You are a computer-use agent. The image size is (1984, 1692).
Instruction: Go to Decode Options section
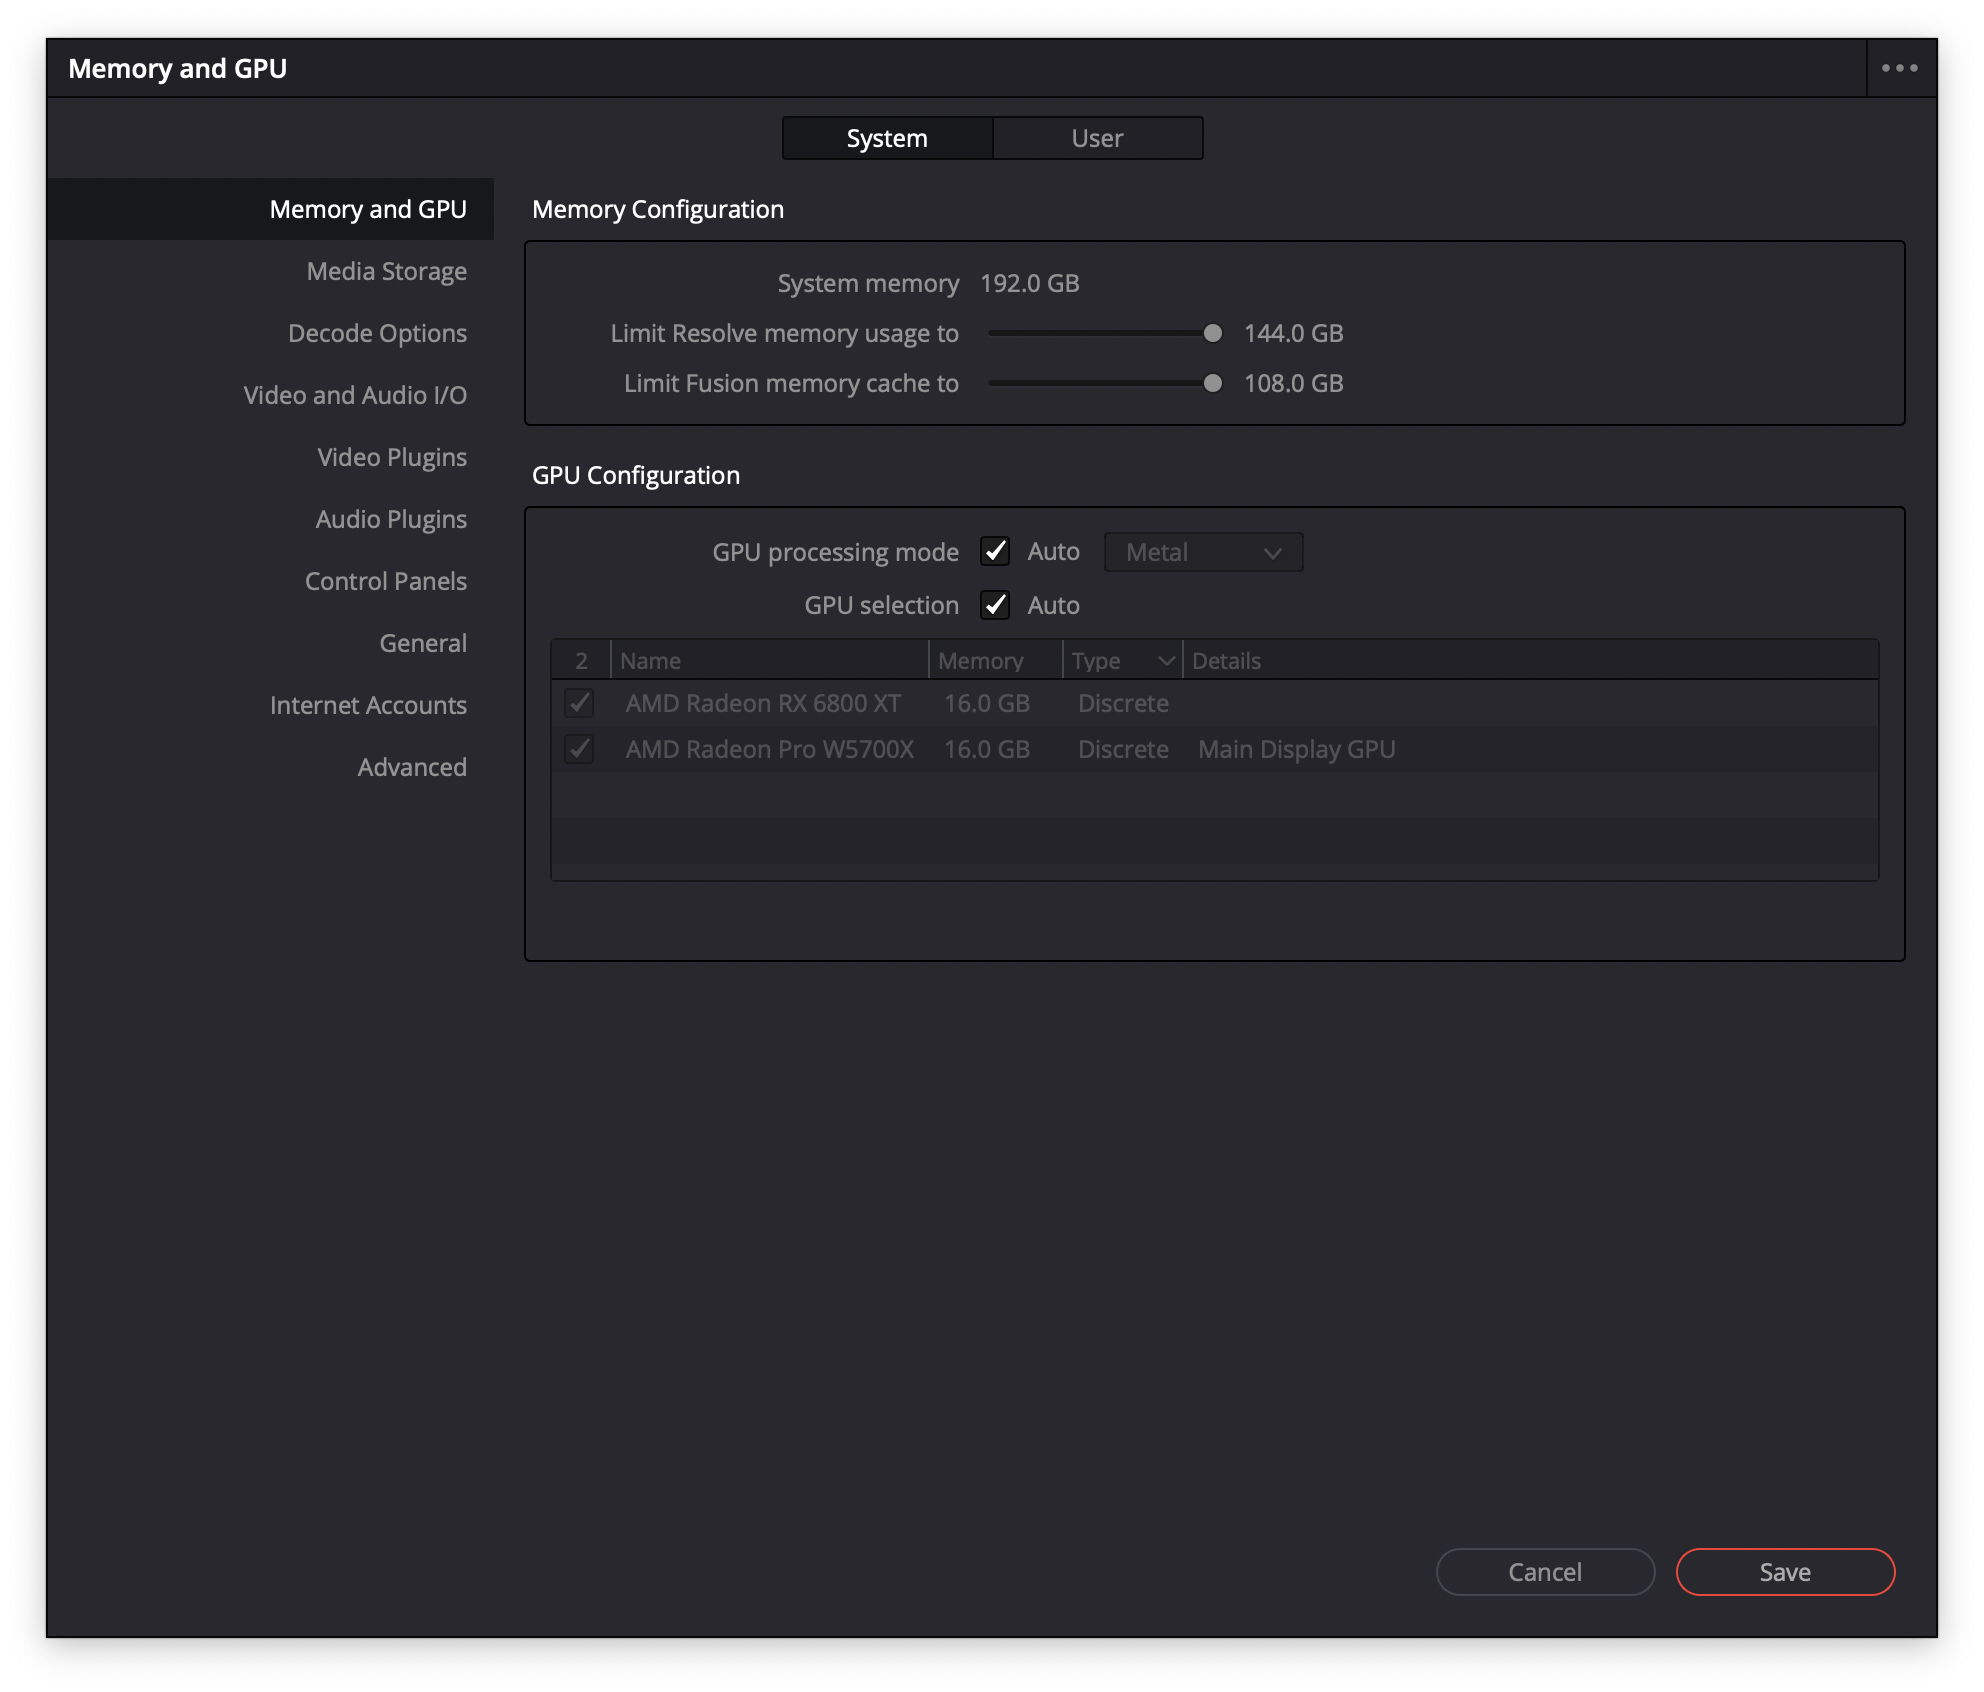377,333
